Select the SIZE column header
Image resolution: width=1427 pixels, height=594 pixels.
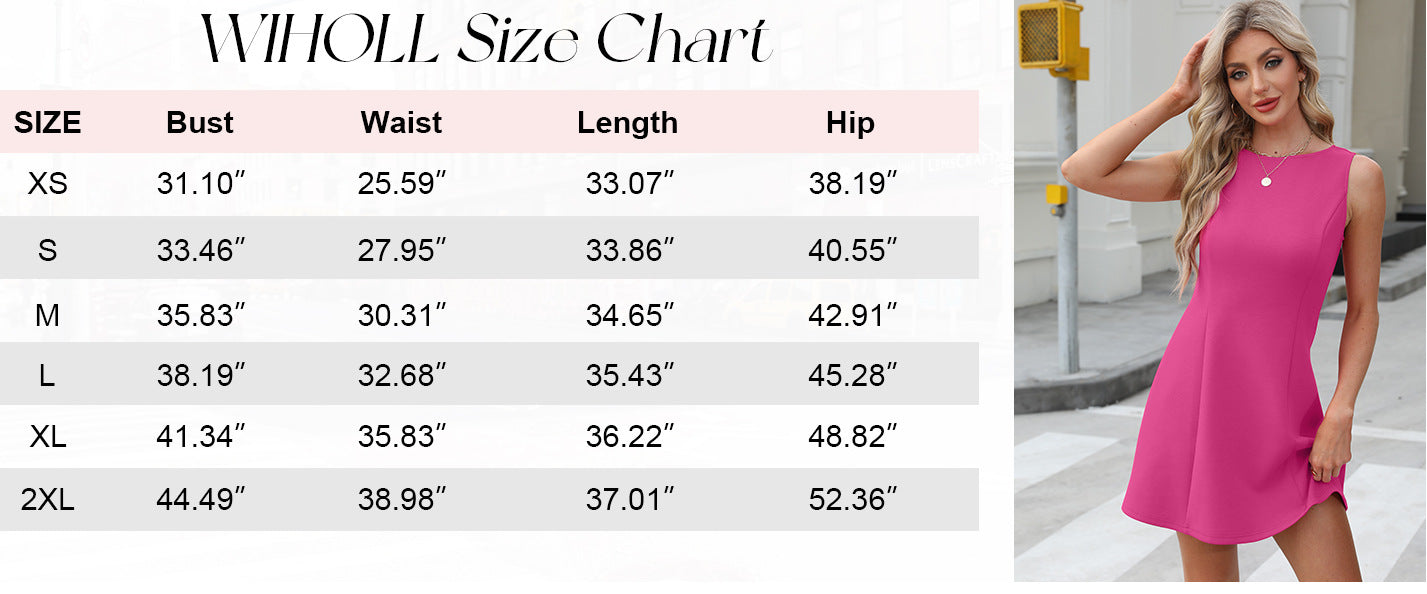(x=47, y=123)
